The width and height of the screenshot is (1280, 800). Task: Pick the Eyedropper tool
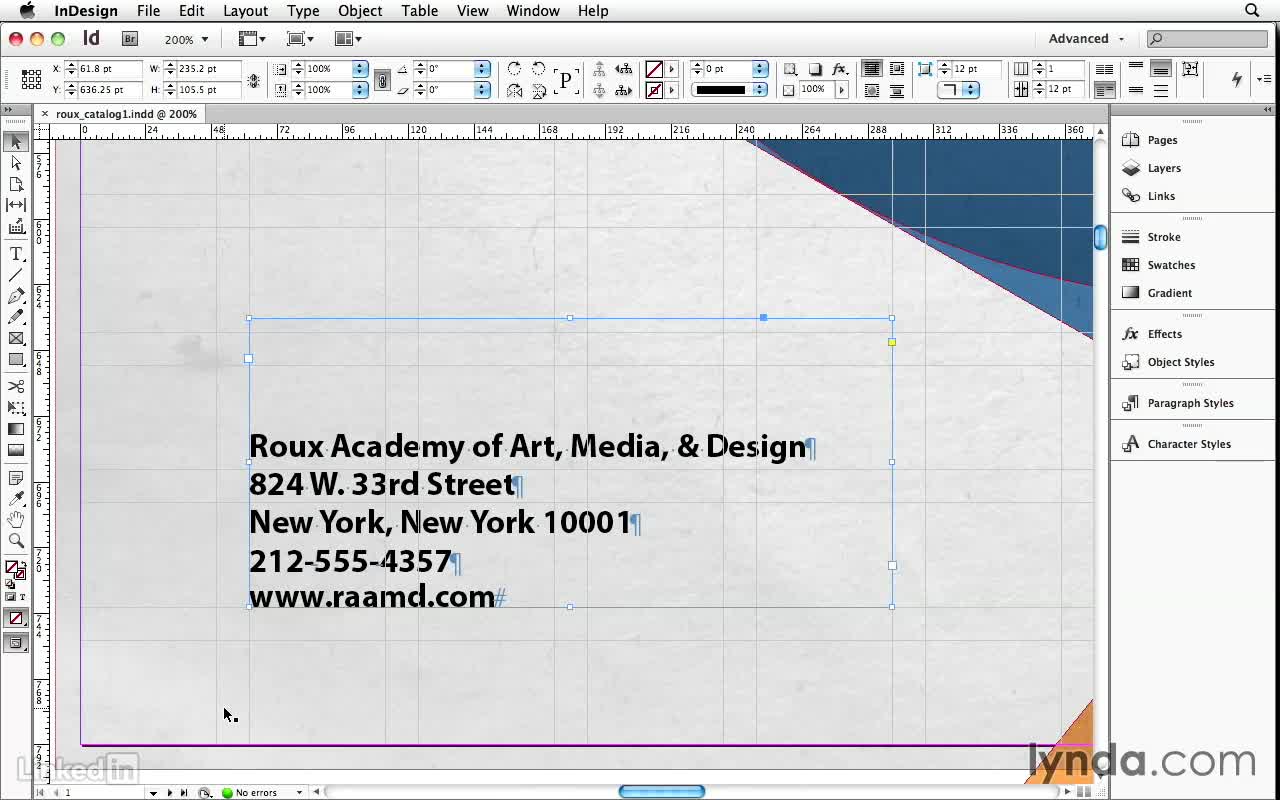pos(16,499)
